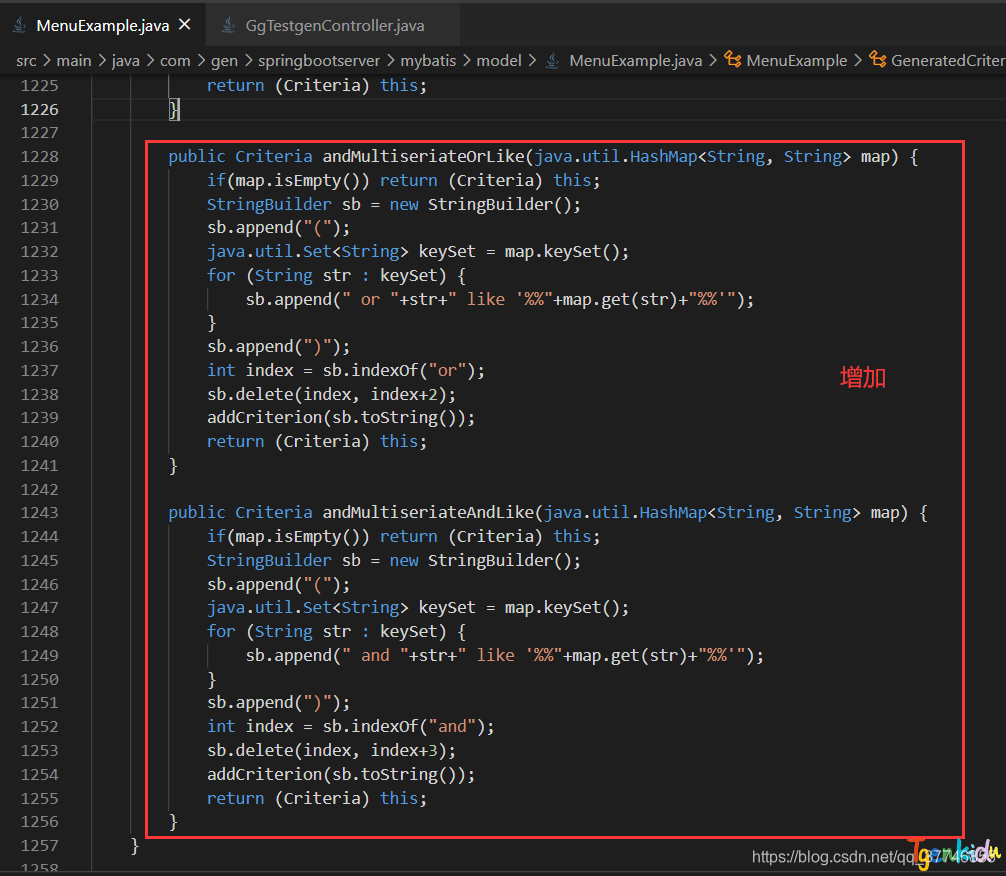Click class icon before GeneratedCriteria breadcrumb
1006x876 pixels.
pos(878,60)
